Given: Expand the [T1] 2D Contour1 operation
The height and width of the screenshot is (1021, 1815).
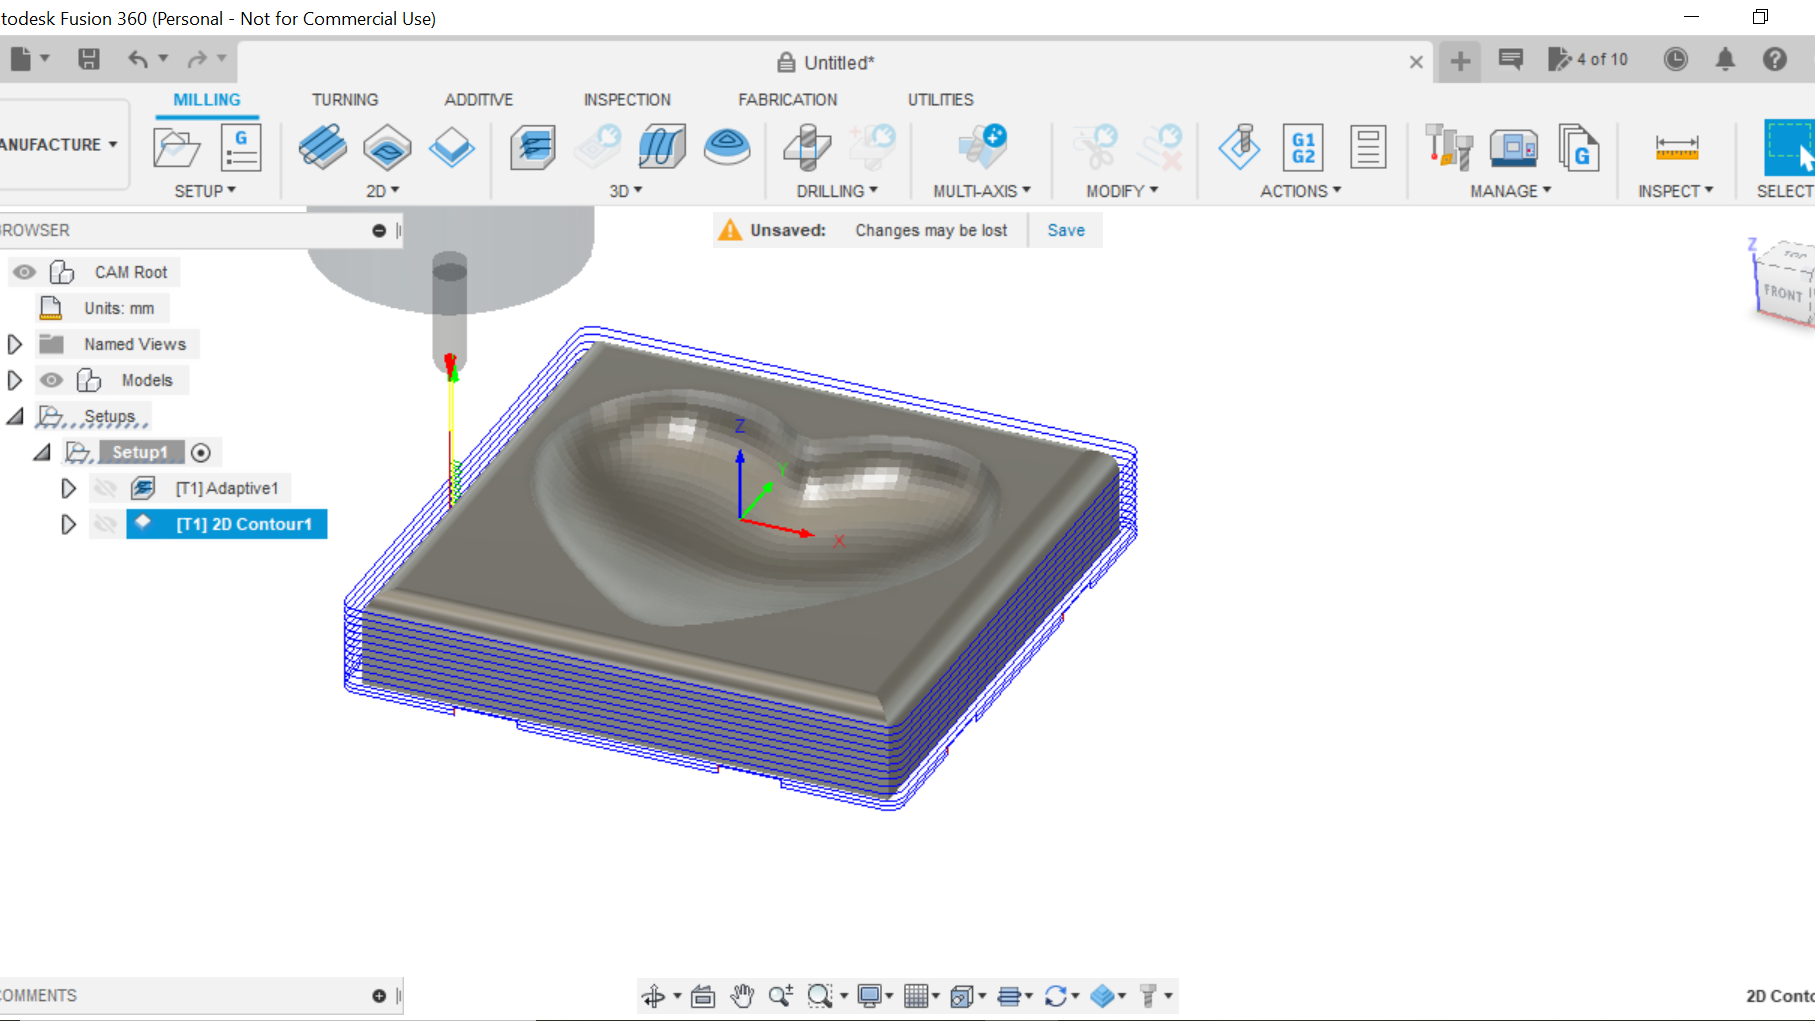Looking at the screenshot, I should click(68, 524).
